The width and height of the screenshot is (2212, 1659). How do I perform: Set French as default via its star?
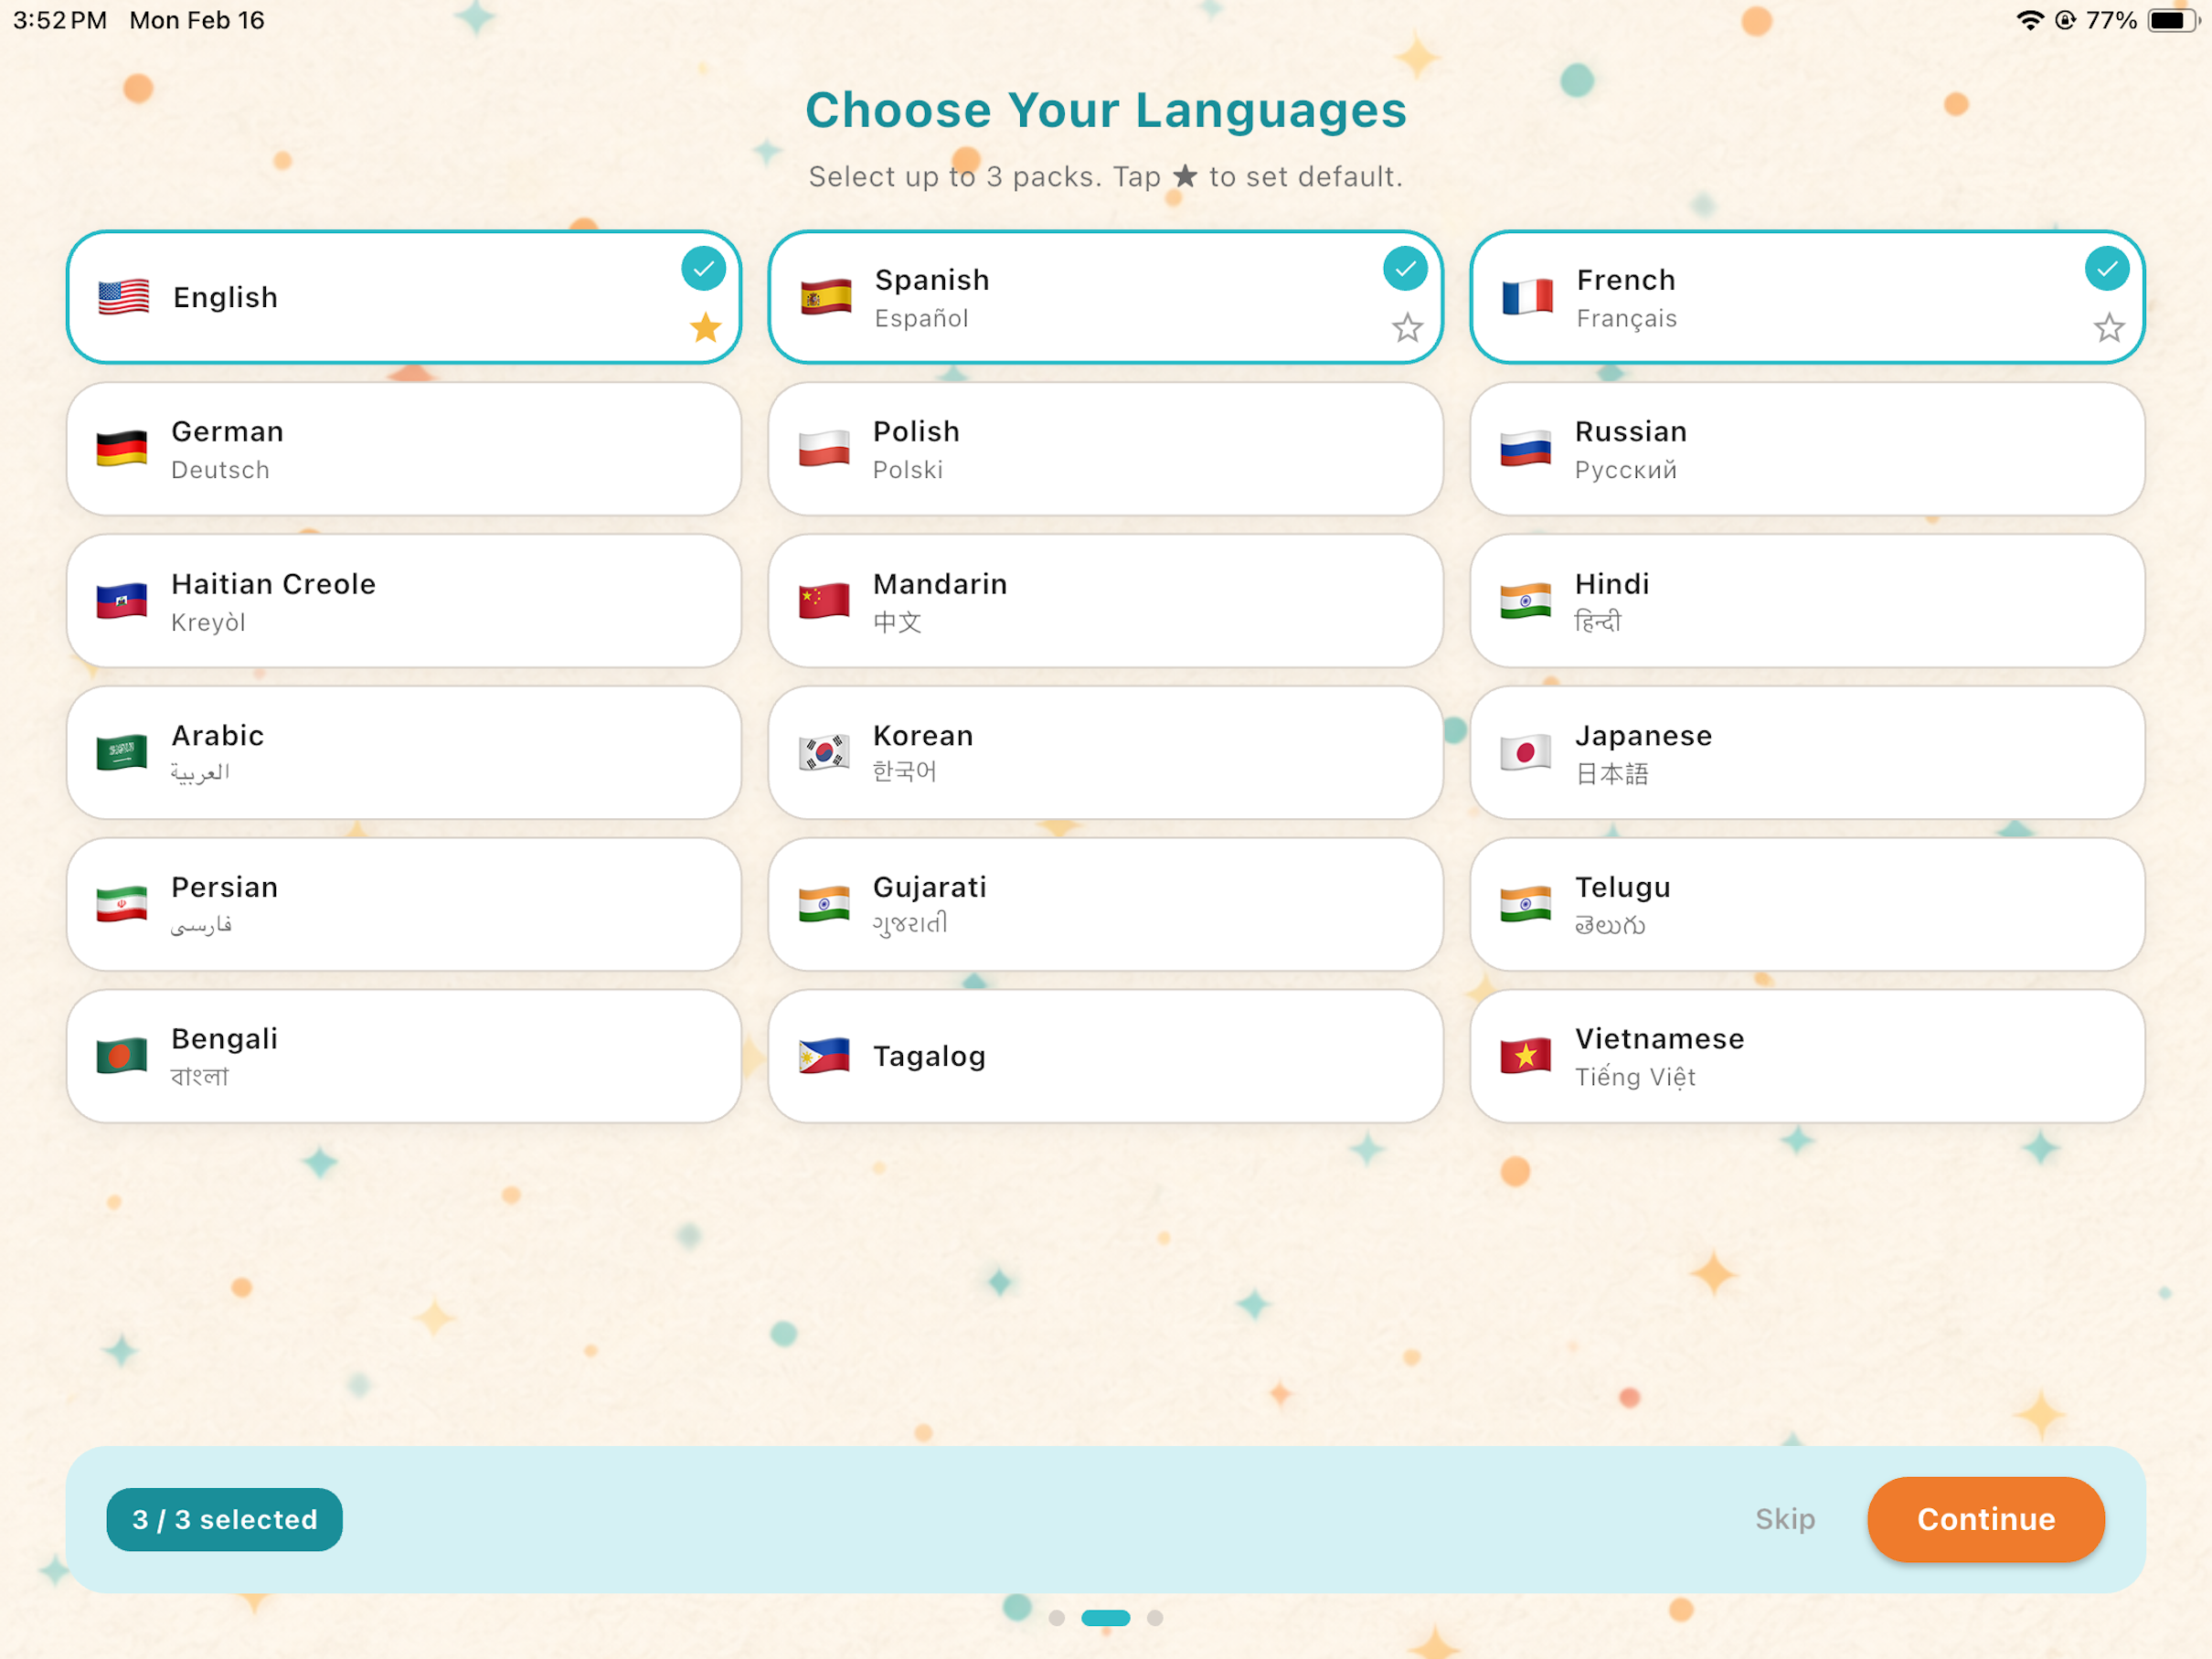pyautogui.click(x=2107, y=328)
